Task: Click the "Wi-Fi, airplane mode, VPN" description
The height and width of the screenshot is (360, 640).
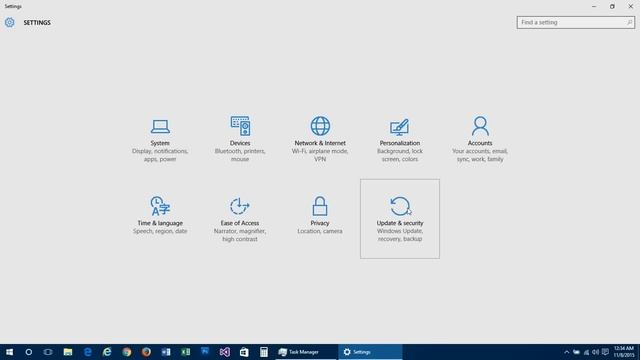Action: 320,155
